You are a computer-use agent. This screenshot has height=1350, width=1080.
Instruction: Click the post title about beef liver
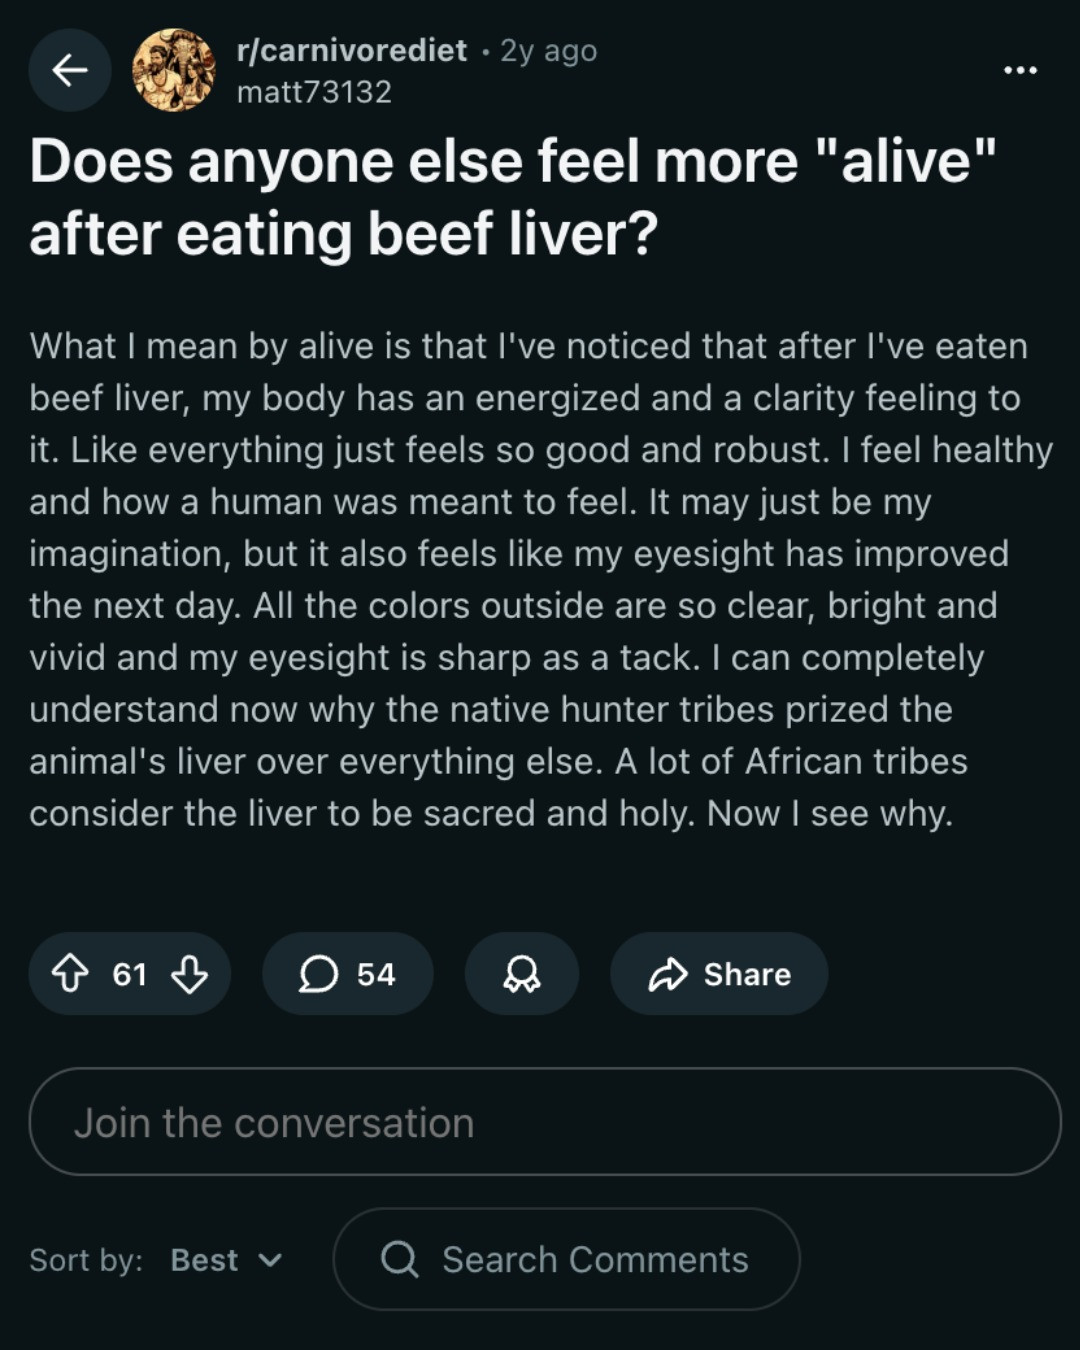pyautogui.click(x=513, y=197)
